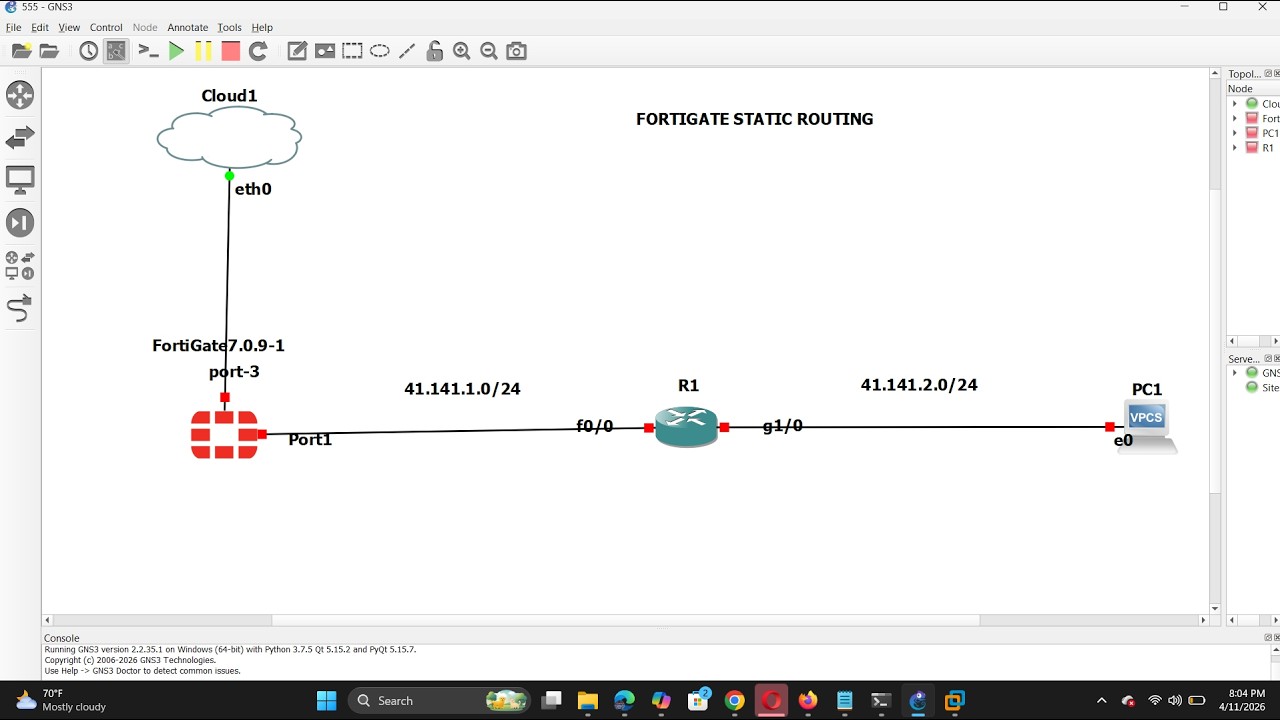The width and height of the screenshot is (1280, 720).
Task: Open the snapshots manager clock icon
Action: pyautogui.click(x=89, y=51)
